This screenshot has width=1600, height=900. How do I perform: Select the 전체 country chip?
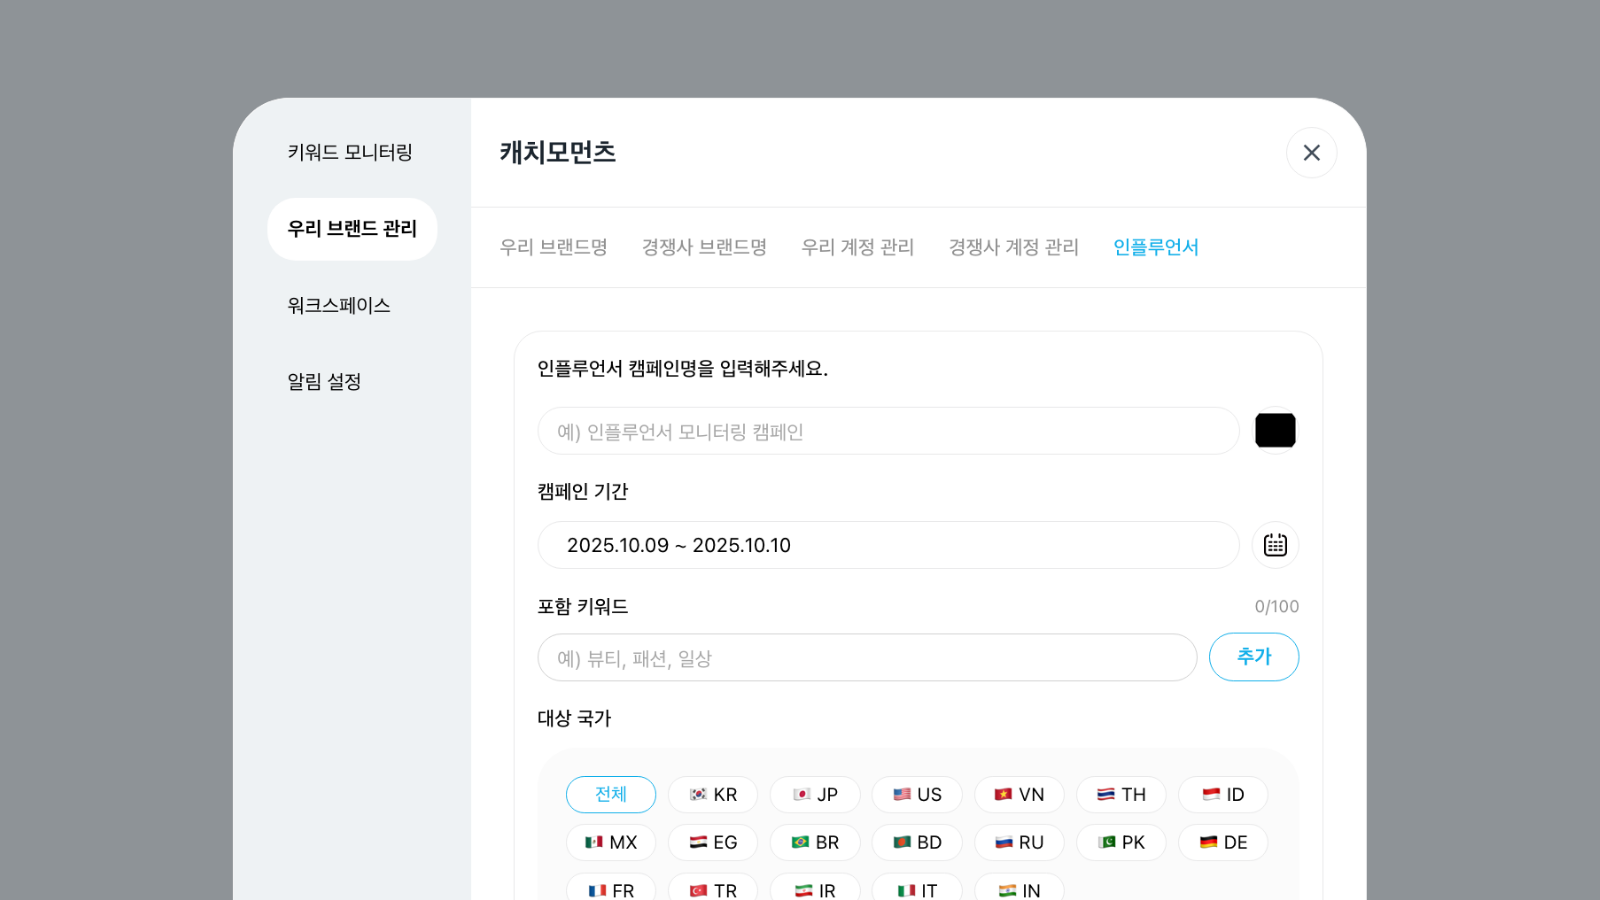611,794
